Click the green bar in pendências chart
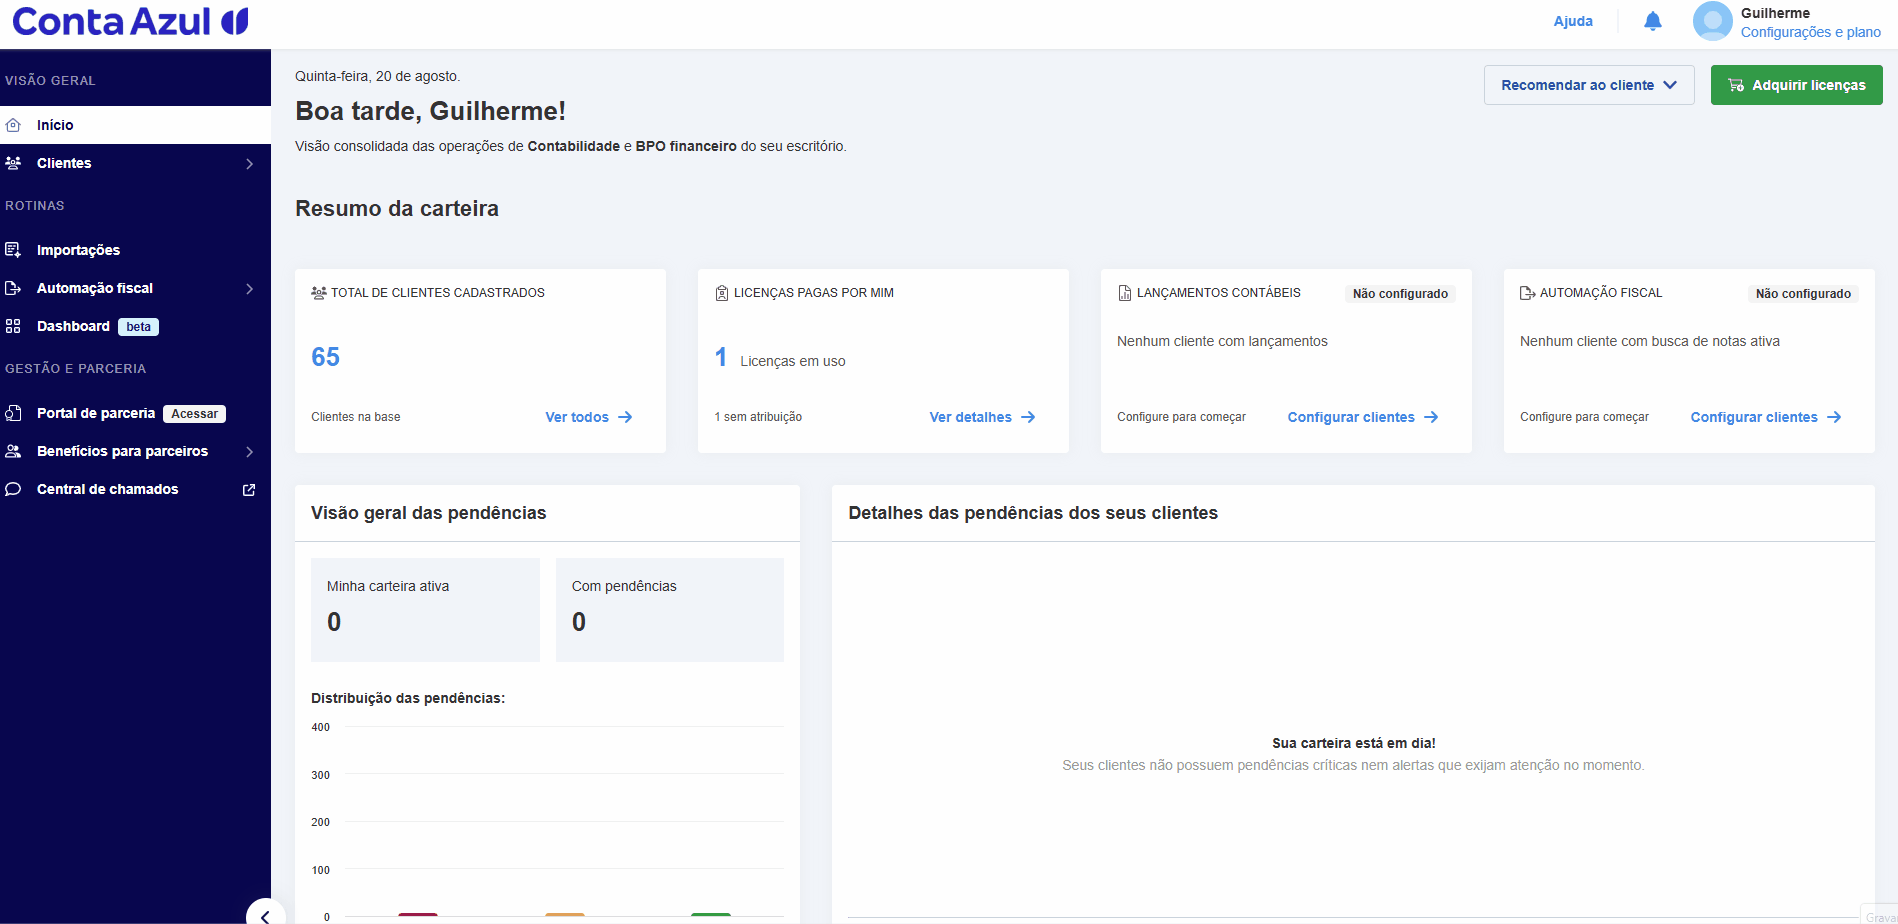The width and height of the screenshot is (1898, 924). pos(711,914)
